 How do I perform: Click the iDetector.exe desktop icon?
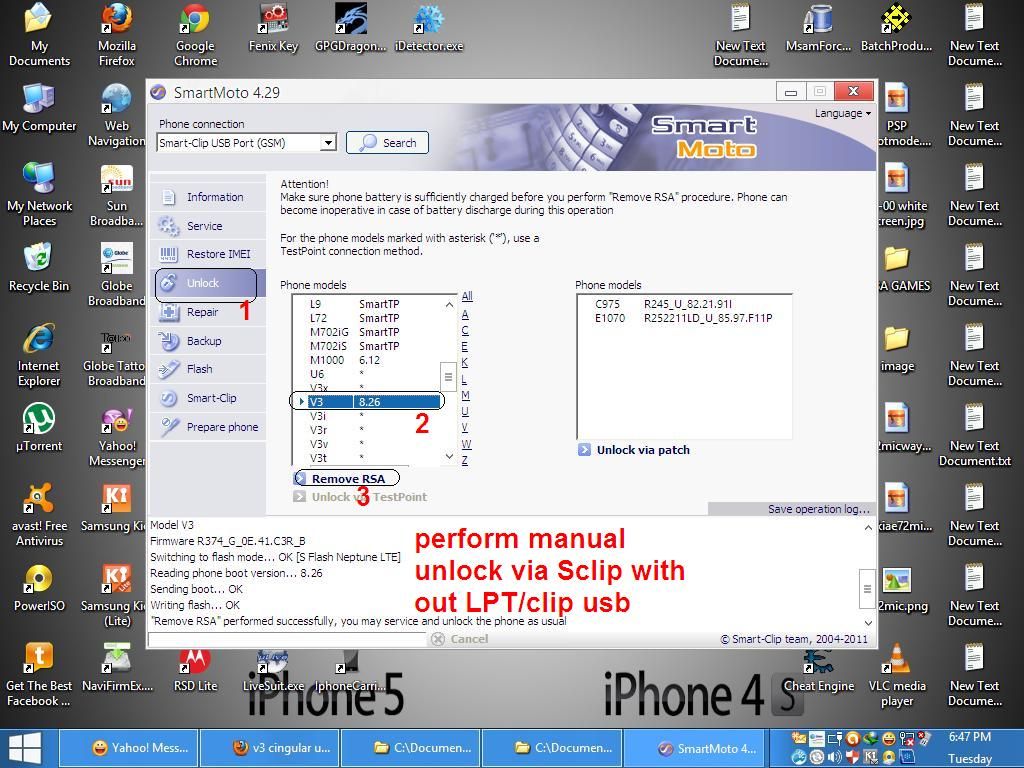[x=429, y=29]
